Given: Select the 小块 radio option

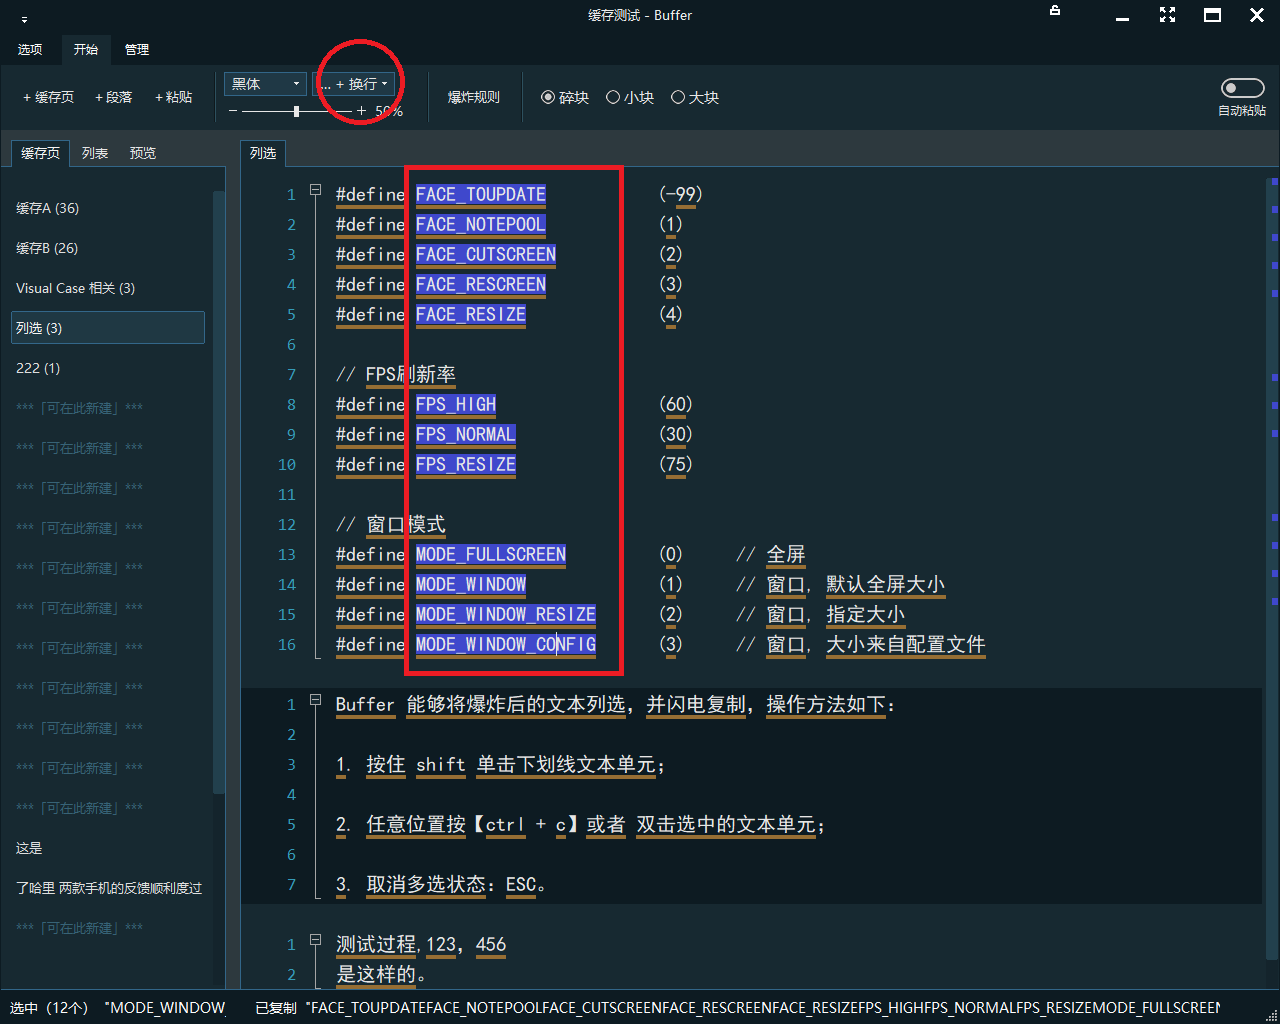Looking at the screenshot, I should pyautogui.click(x=630, y=97).
